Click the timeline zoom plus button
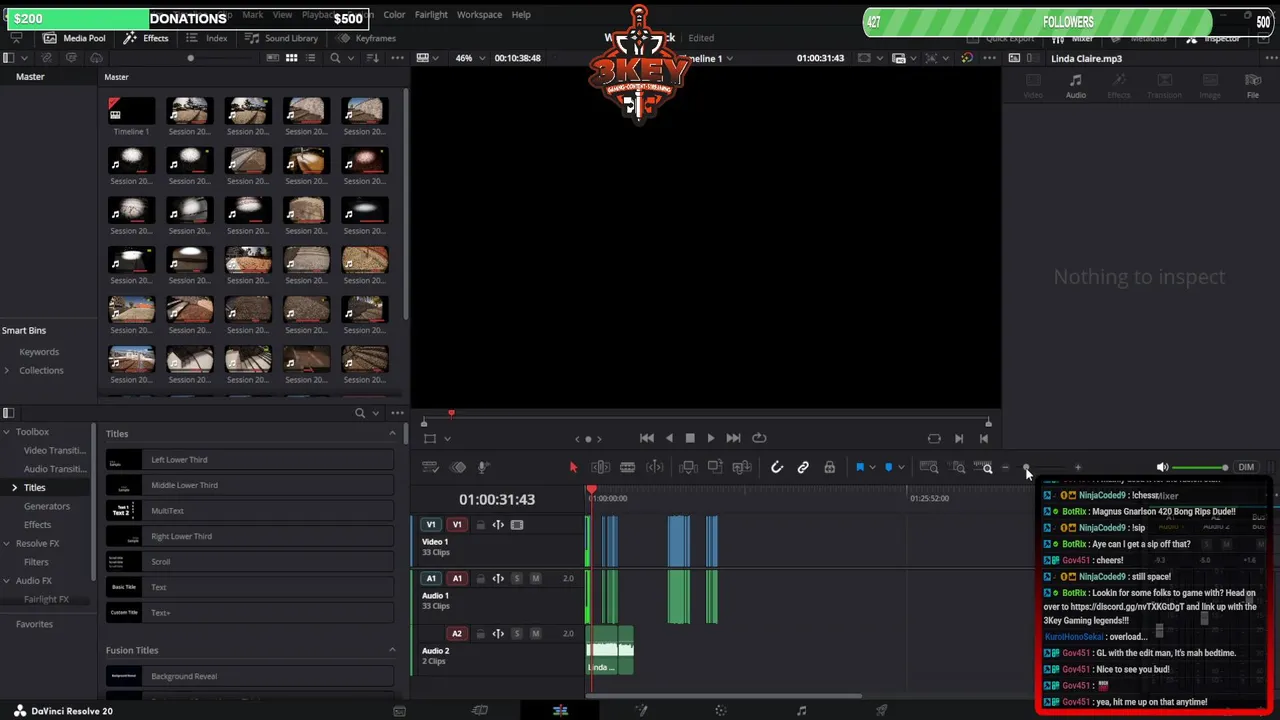The width and height of the screenshot is (1280, 720). (1077, 467)
